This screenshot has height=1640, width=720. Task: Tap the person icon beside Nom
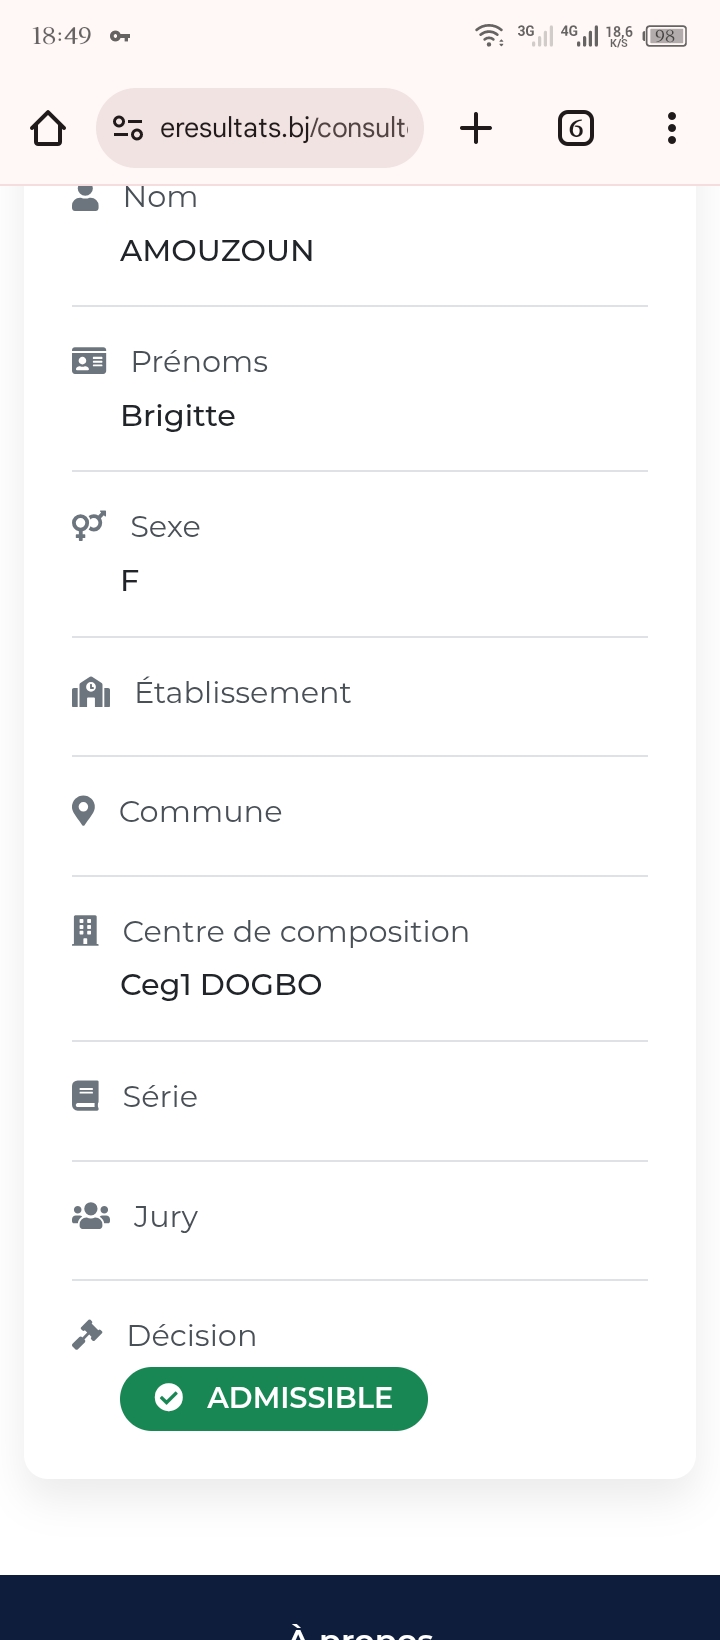coord(86,198)
